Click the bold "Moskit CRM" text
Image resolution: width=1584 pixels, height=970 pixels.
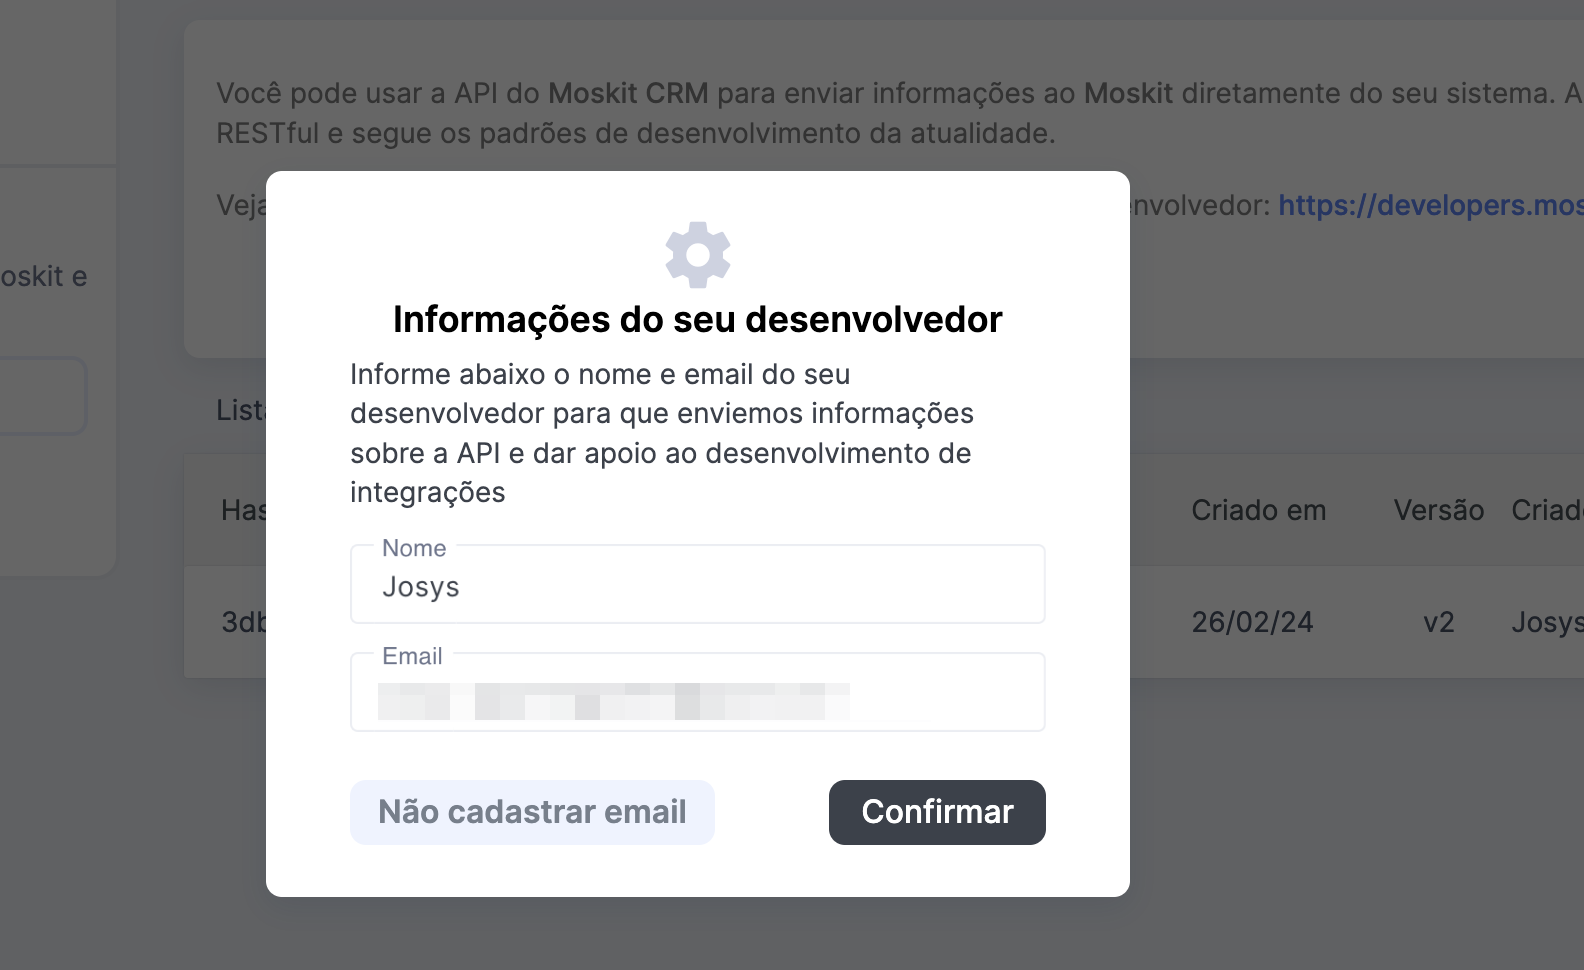click(x=628, y=93)
